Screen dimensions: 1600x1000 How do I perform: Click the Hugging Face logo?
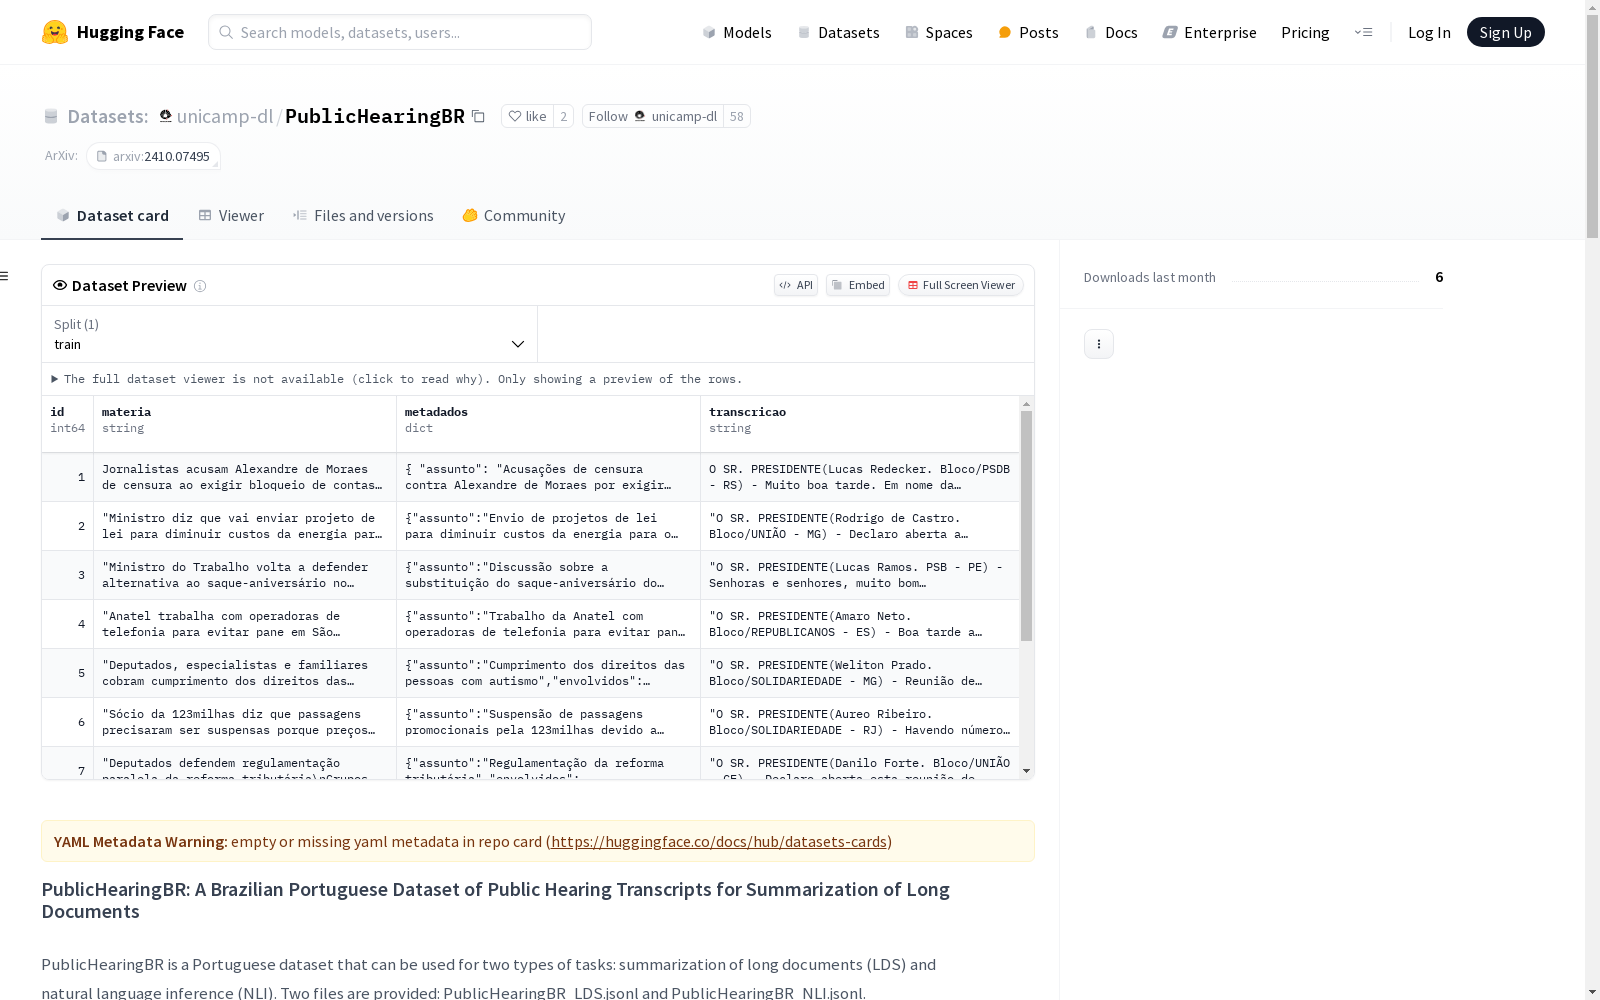coord(113,32)
